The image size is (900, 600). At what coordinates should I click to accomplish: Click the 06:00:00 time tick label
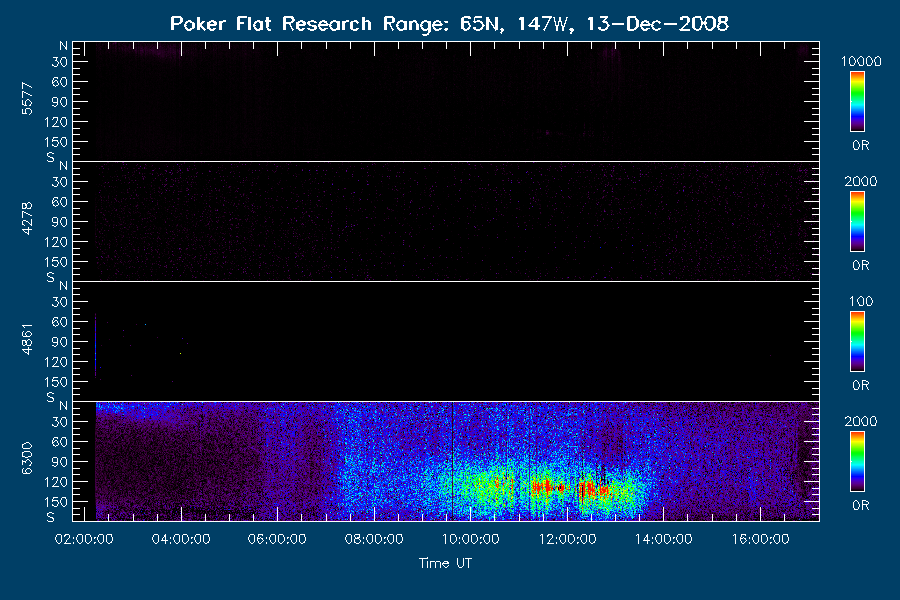click(277, 539)
